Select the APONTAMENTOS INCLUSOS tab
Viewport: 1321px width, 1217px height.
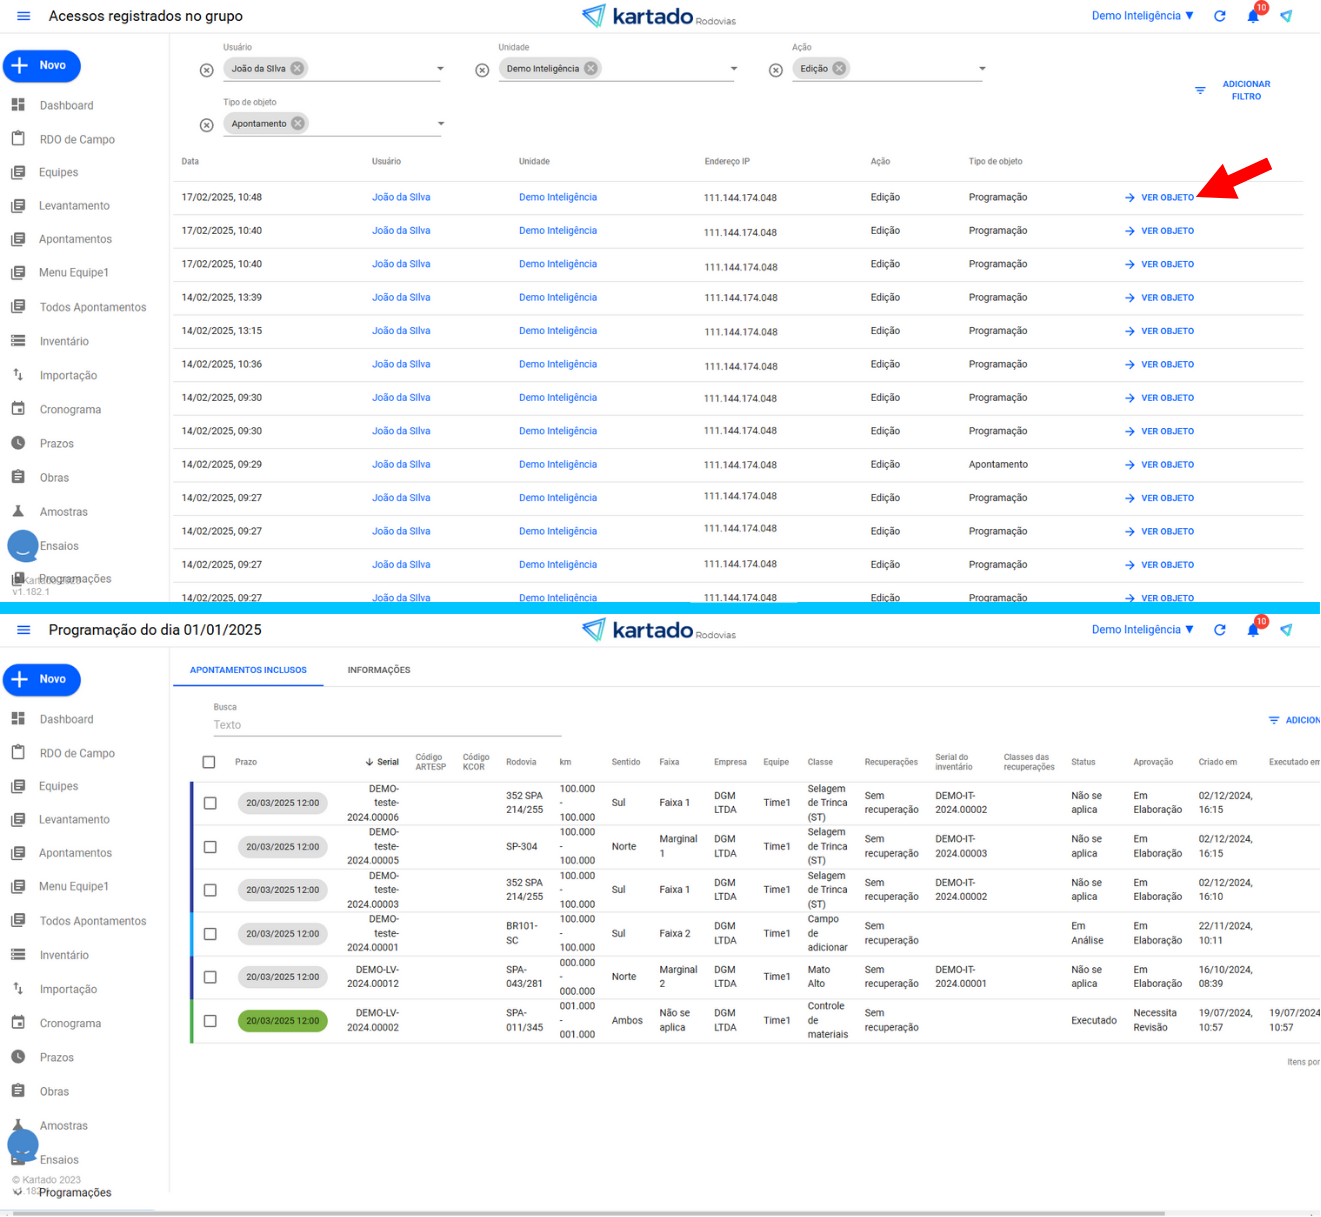click(x=248, y=670)
